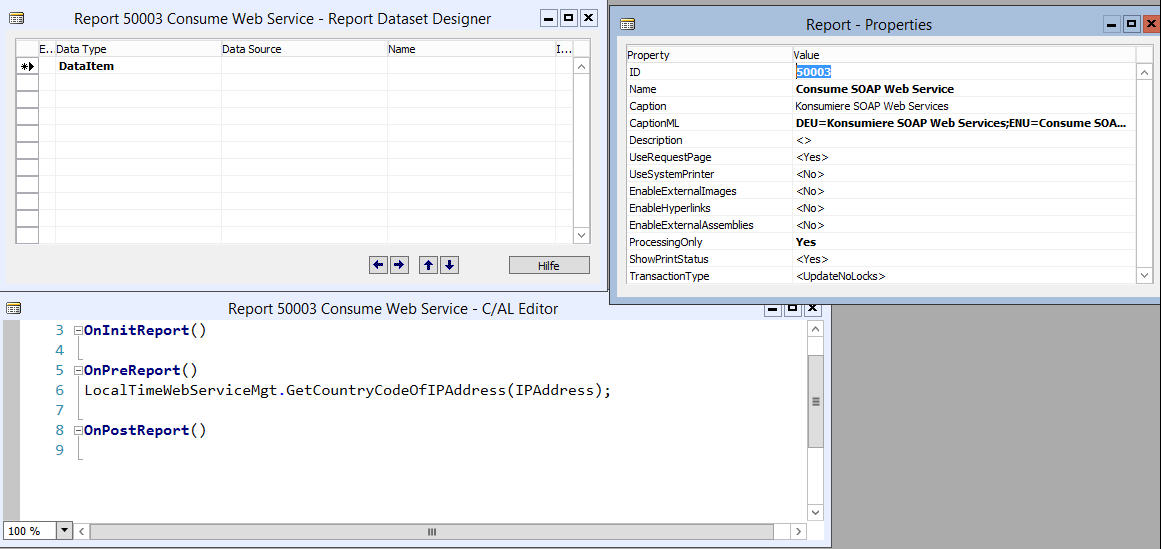The height and width of the screenshot is (549, 1161).
Task: Click the Properties window scroll down arrow
Action: [x=1144, y=275]
